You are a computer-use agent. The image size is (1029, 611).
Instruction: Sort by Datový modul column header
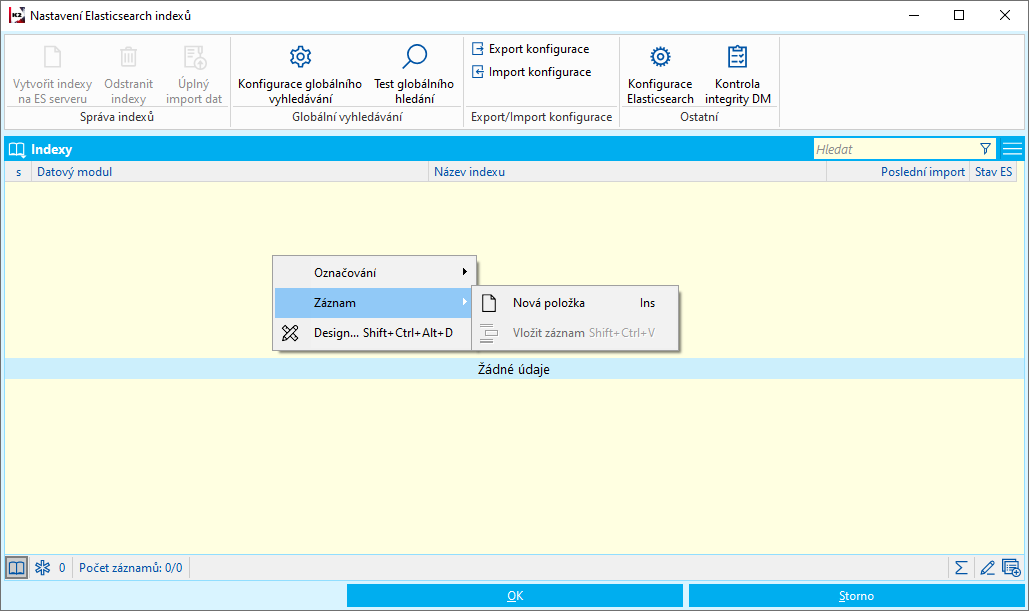pos(230,172)
